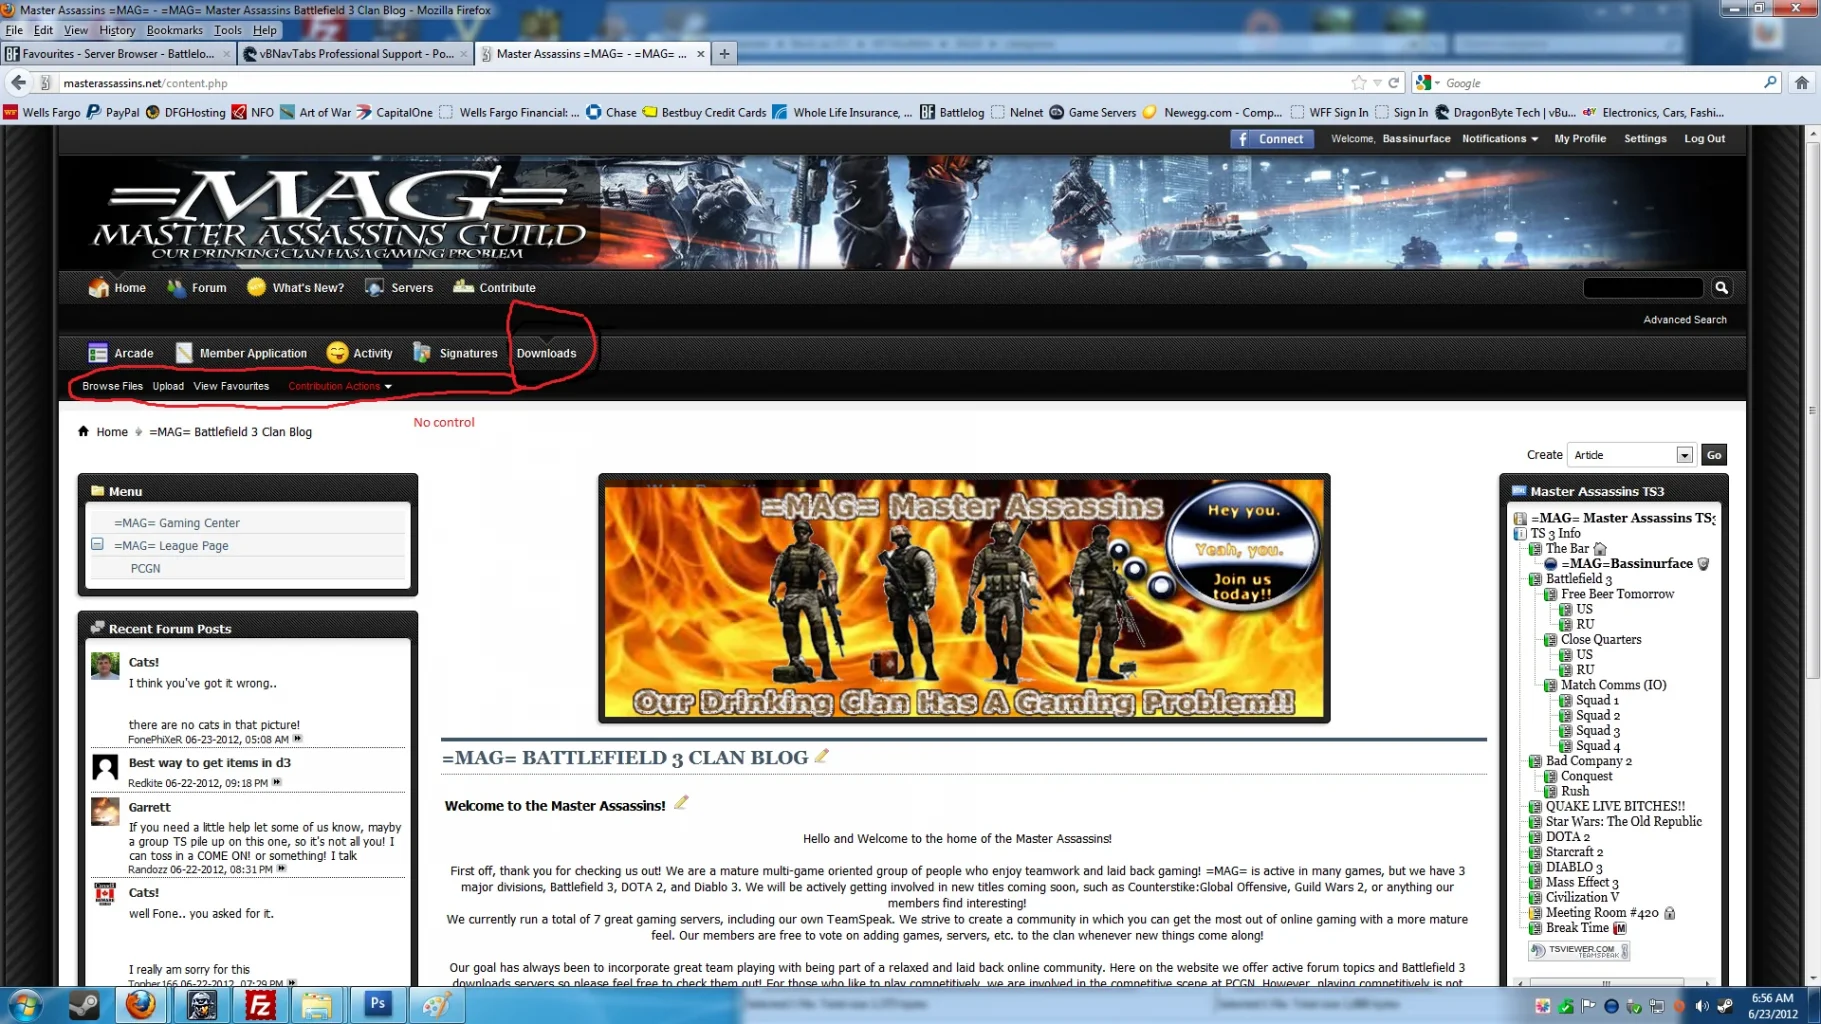Open the History menu
The image size is (1821, 1024).
pos(117,30)
